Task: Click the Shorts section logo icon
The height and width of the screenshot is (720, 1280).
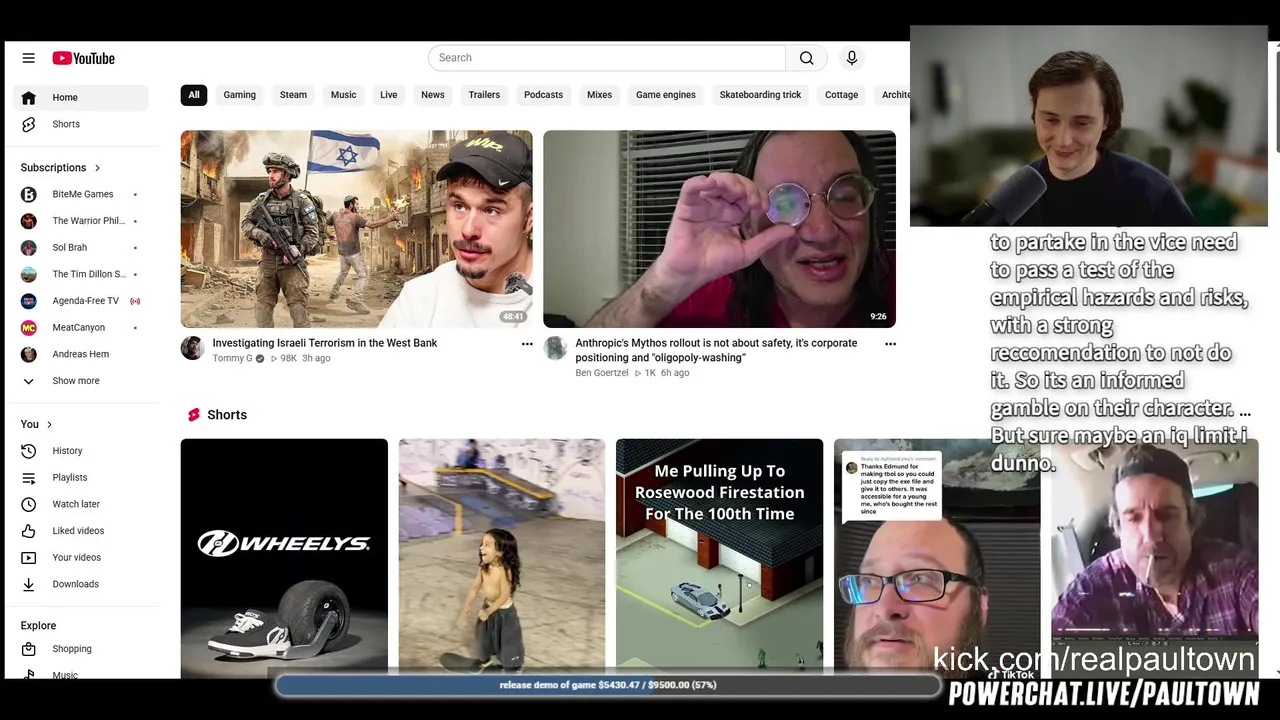Action: point(192,415)
